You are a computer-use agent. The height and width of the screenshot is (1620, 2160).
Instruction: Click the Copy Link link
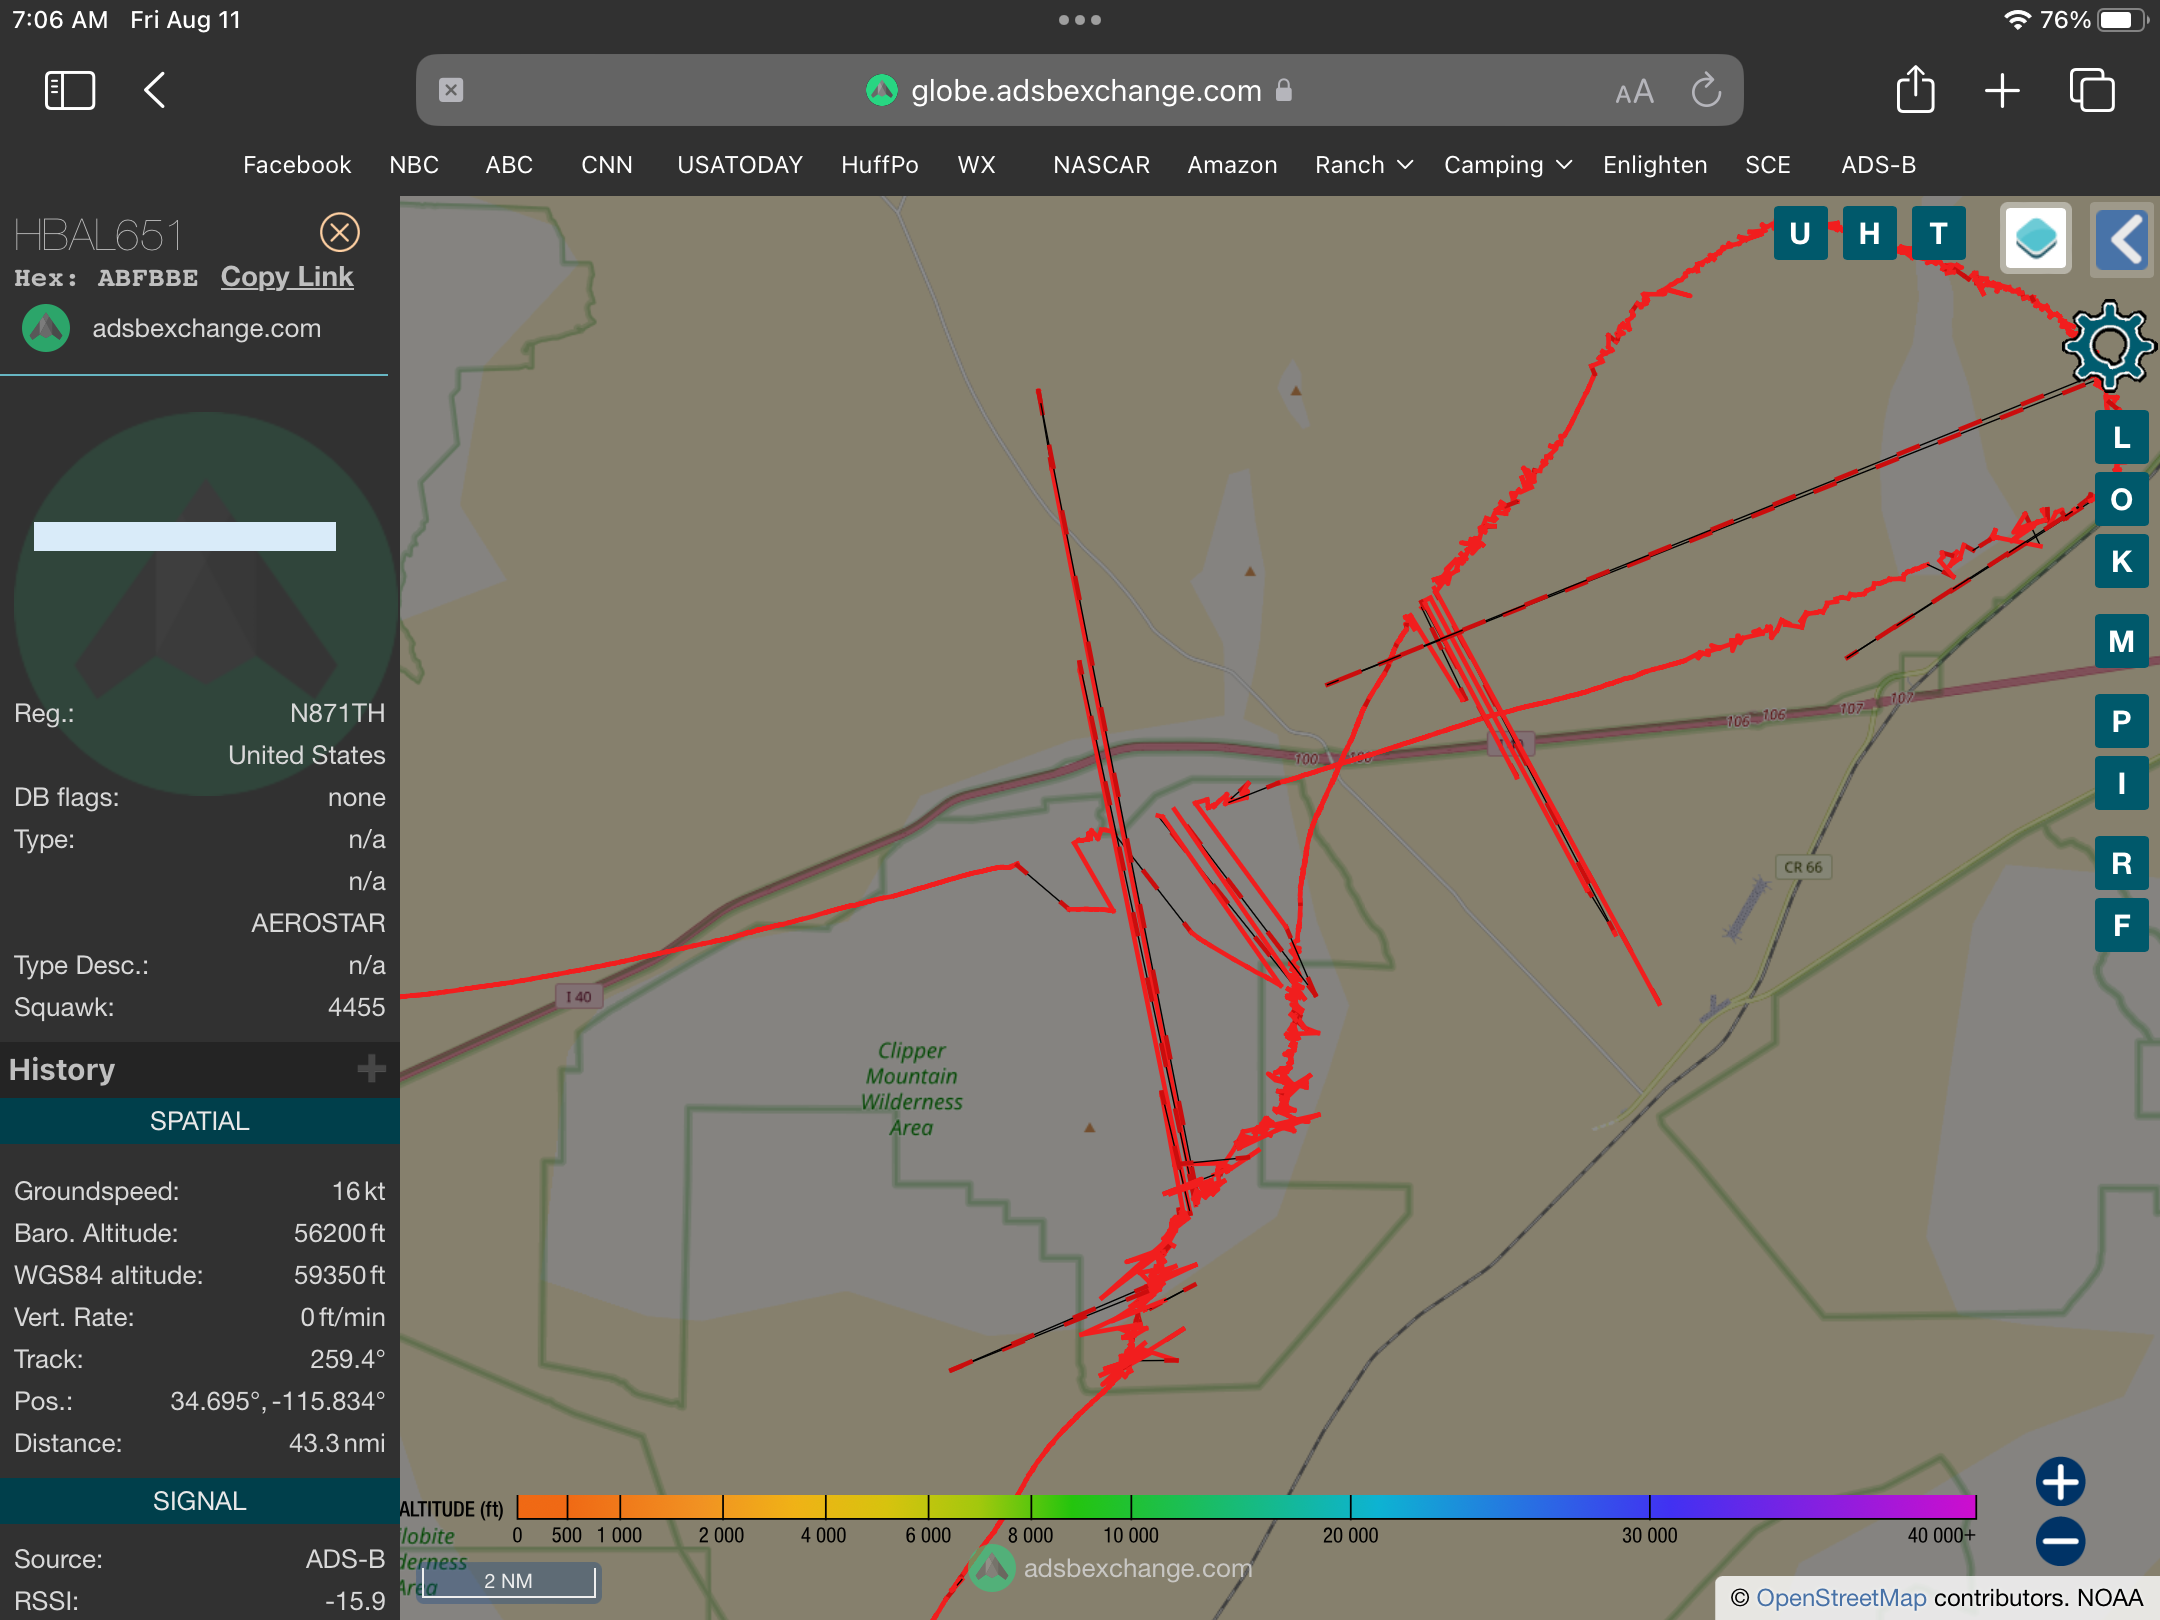pos(287,277)
